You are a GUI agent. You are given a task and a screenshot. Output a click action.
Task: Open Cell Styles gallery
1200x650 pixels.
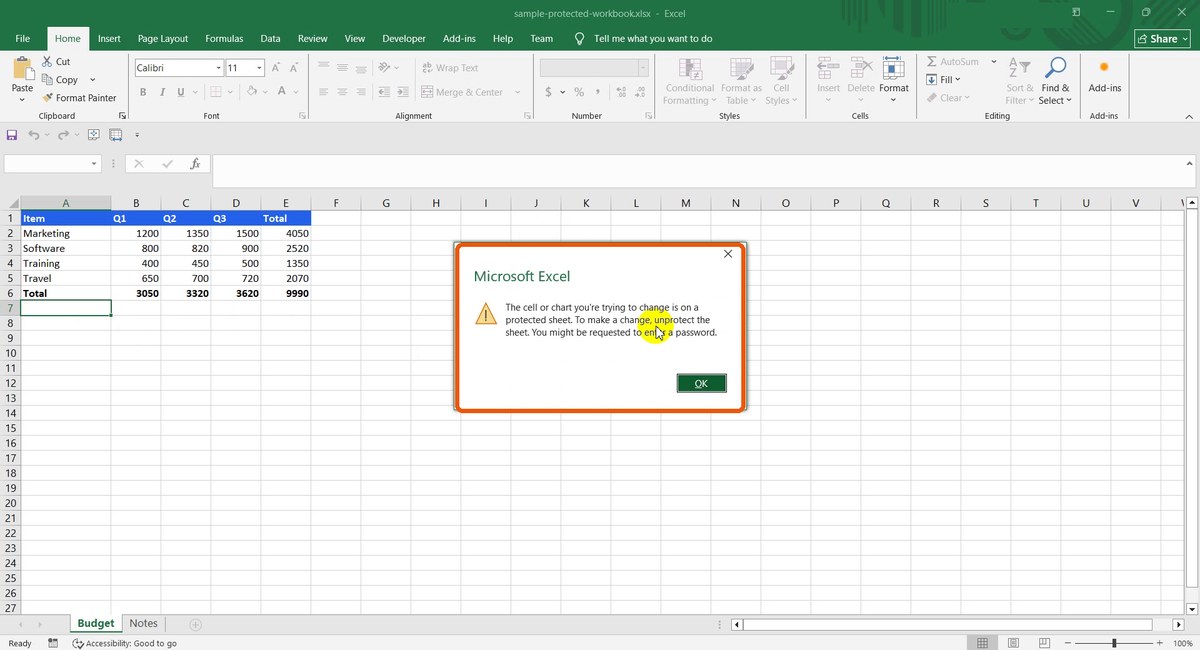click(x=781, y=81)
